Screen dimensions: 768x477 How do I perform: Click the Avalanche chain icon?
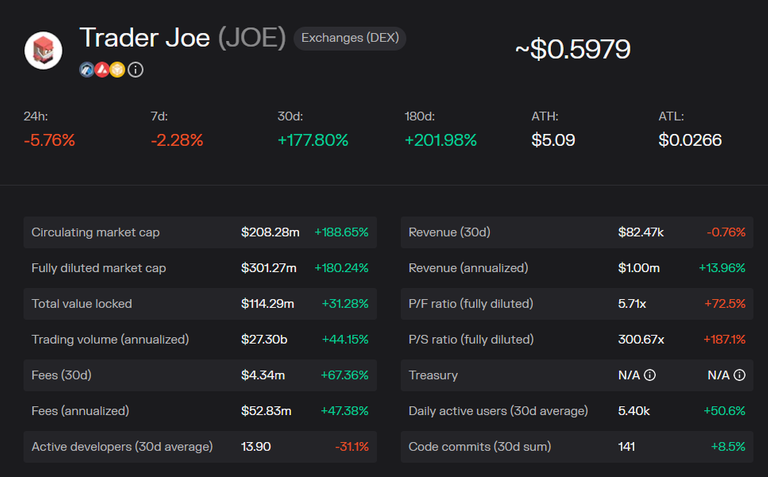click(x=102, y=70)
